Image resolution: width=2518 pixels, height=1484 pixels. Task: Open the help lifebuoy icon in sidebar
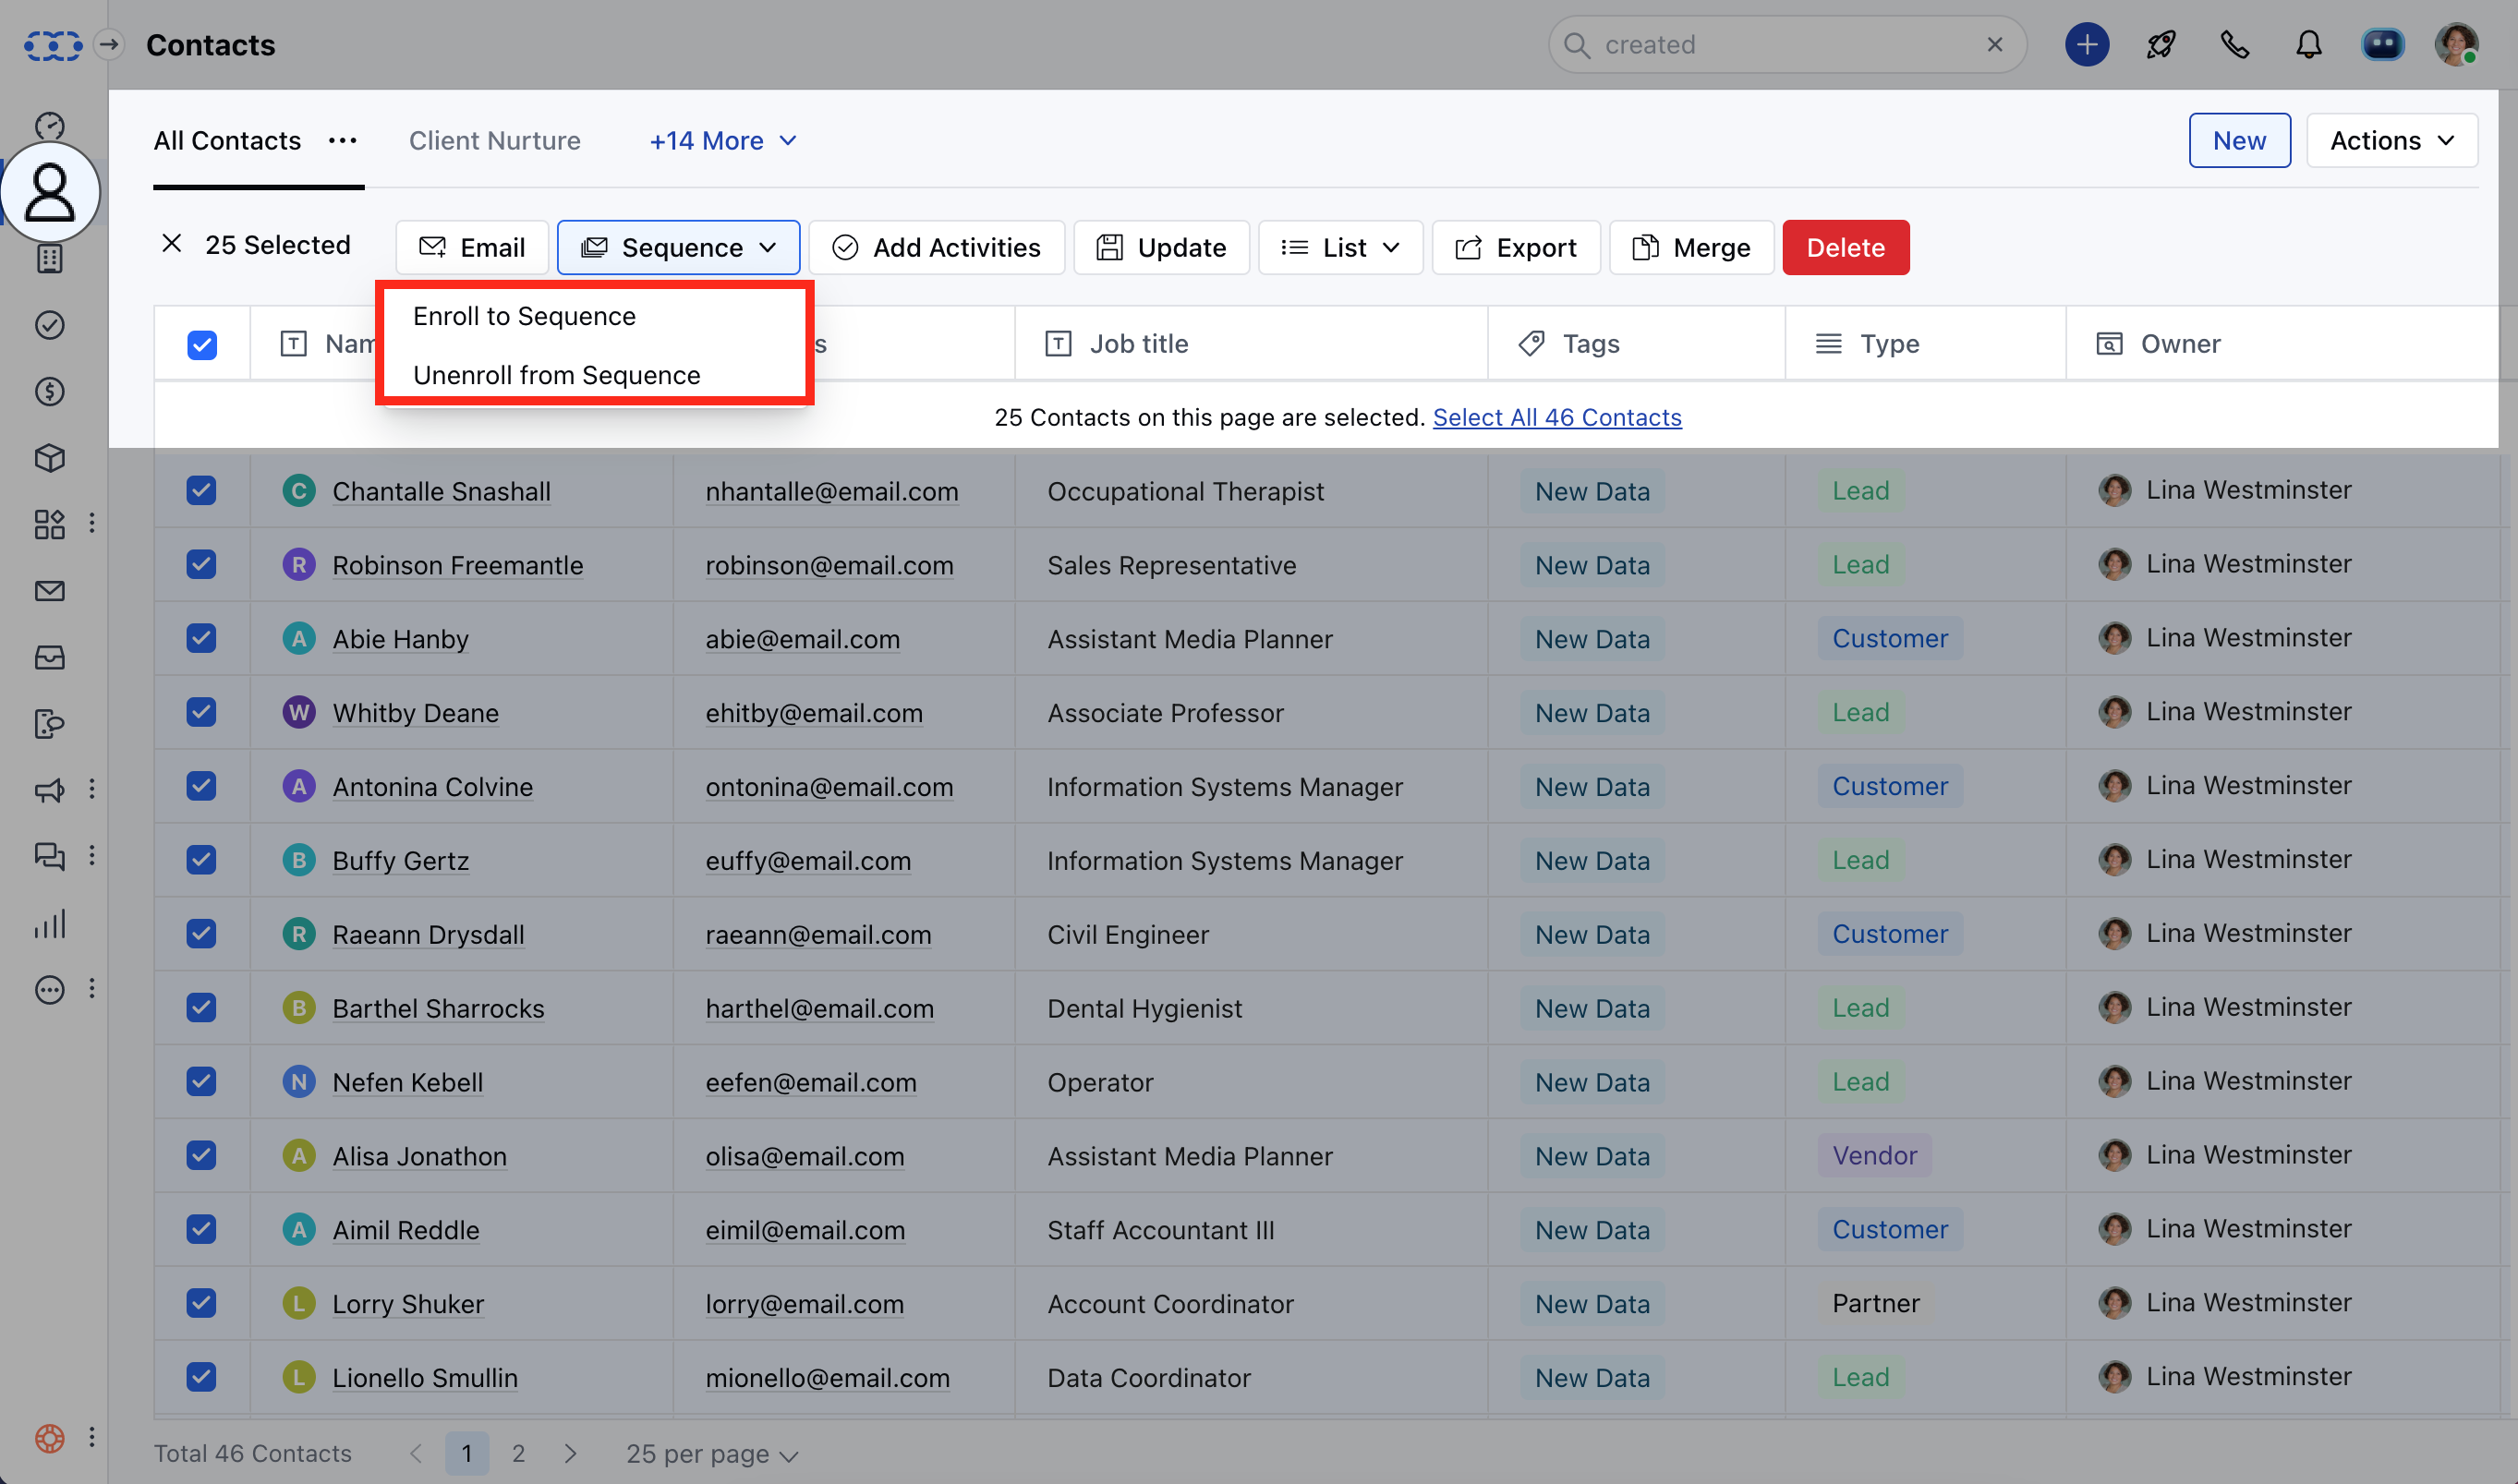point(49,1438)
